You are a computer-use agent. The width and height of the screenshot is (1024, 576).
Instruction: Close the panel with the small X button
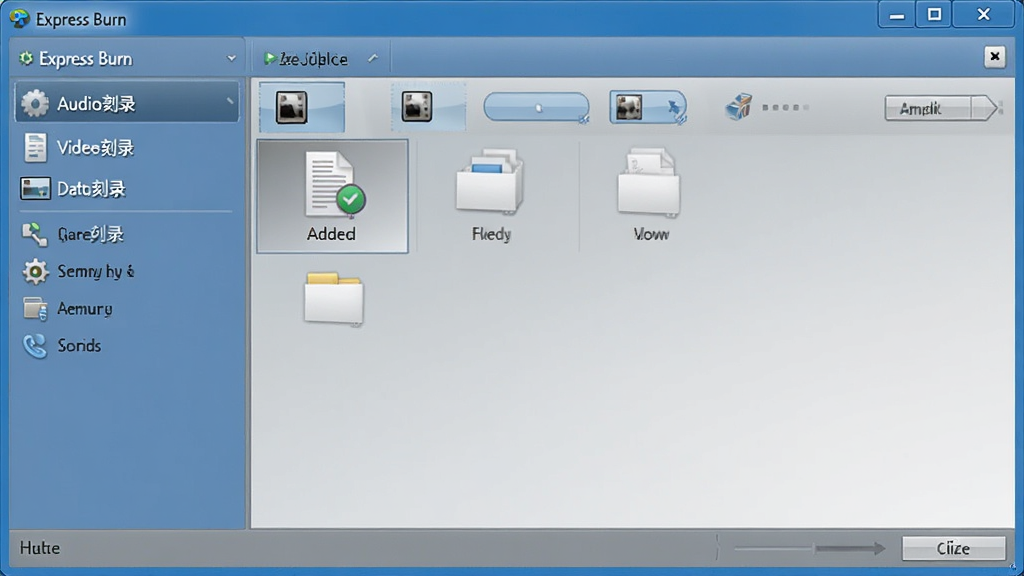pyautogui.click(x=995, y=57)
